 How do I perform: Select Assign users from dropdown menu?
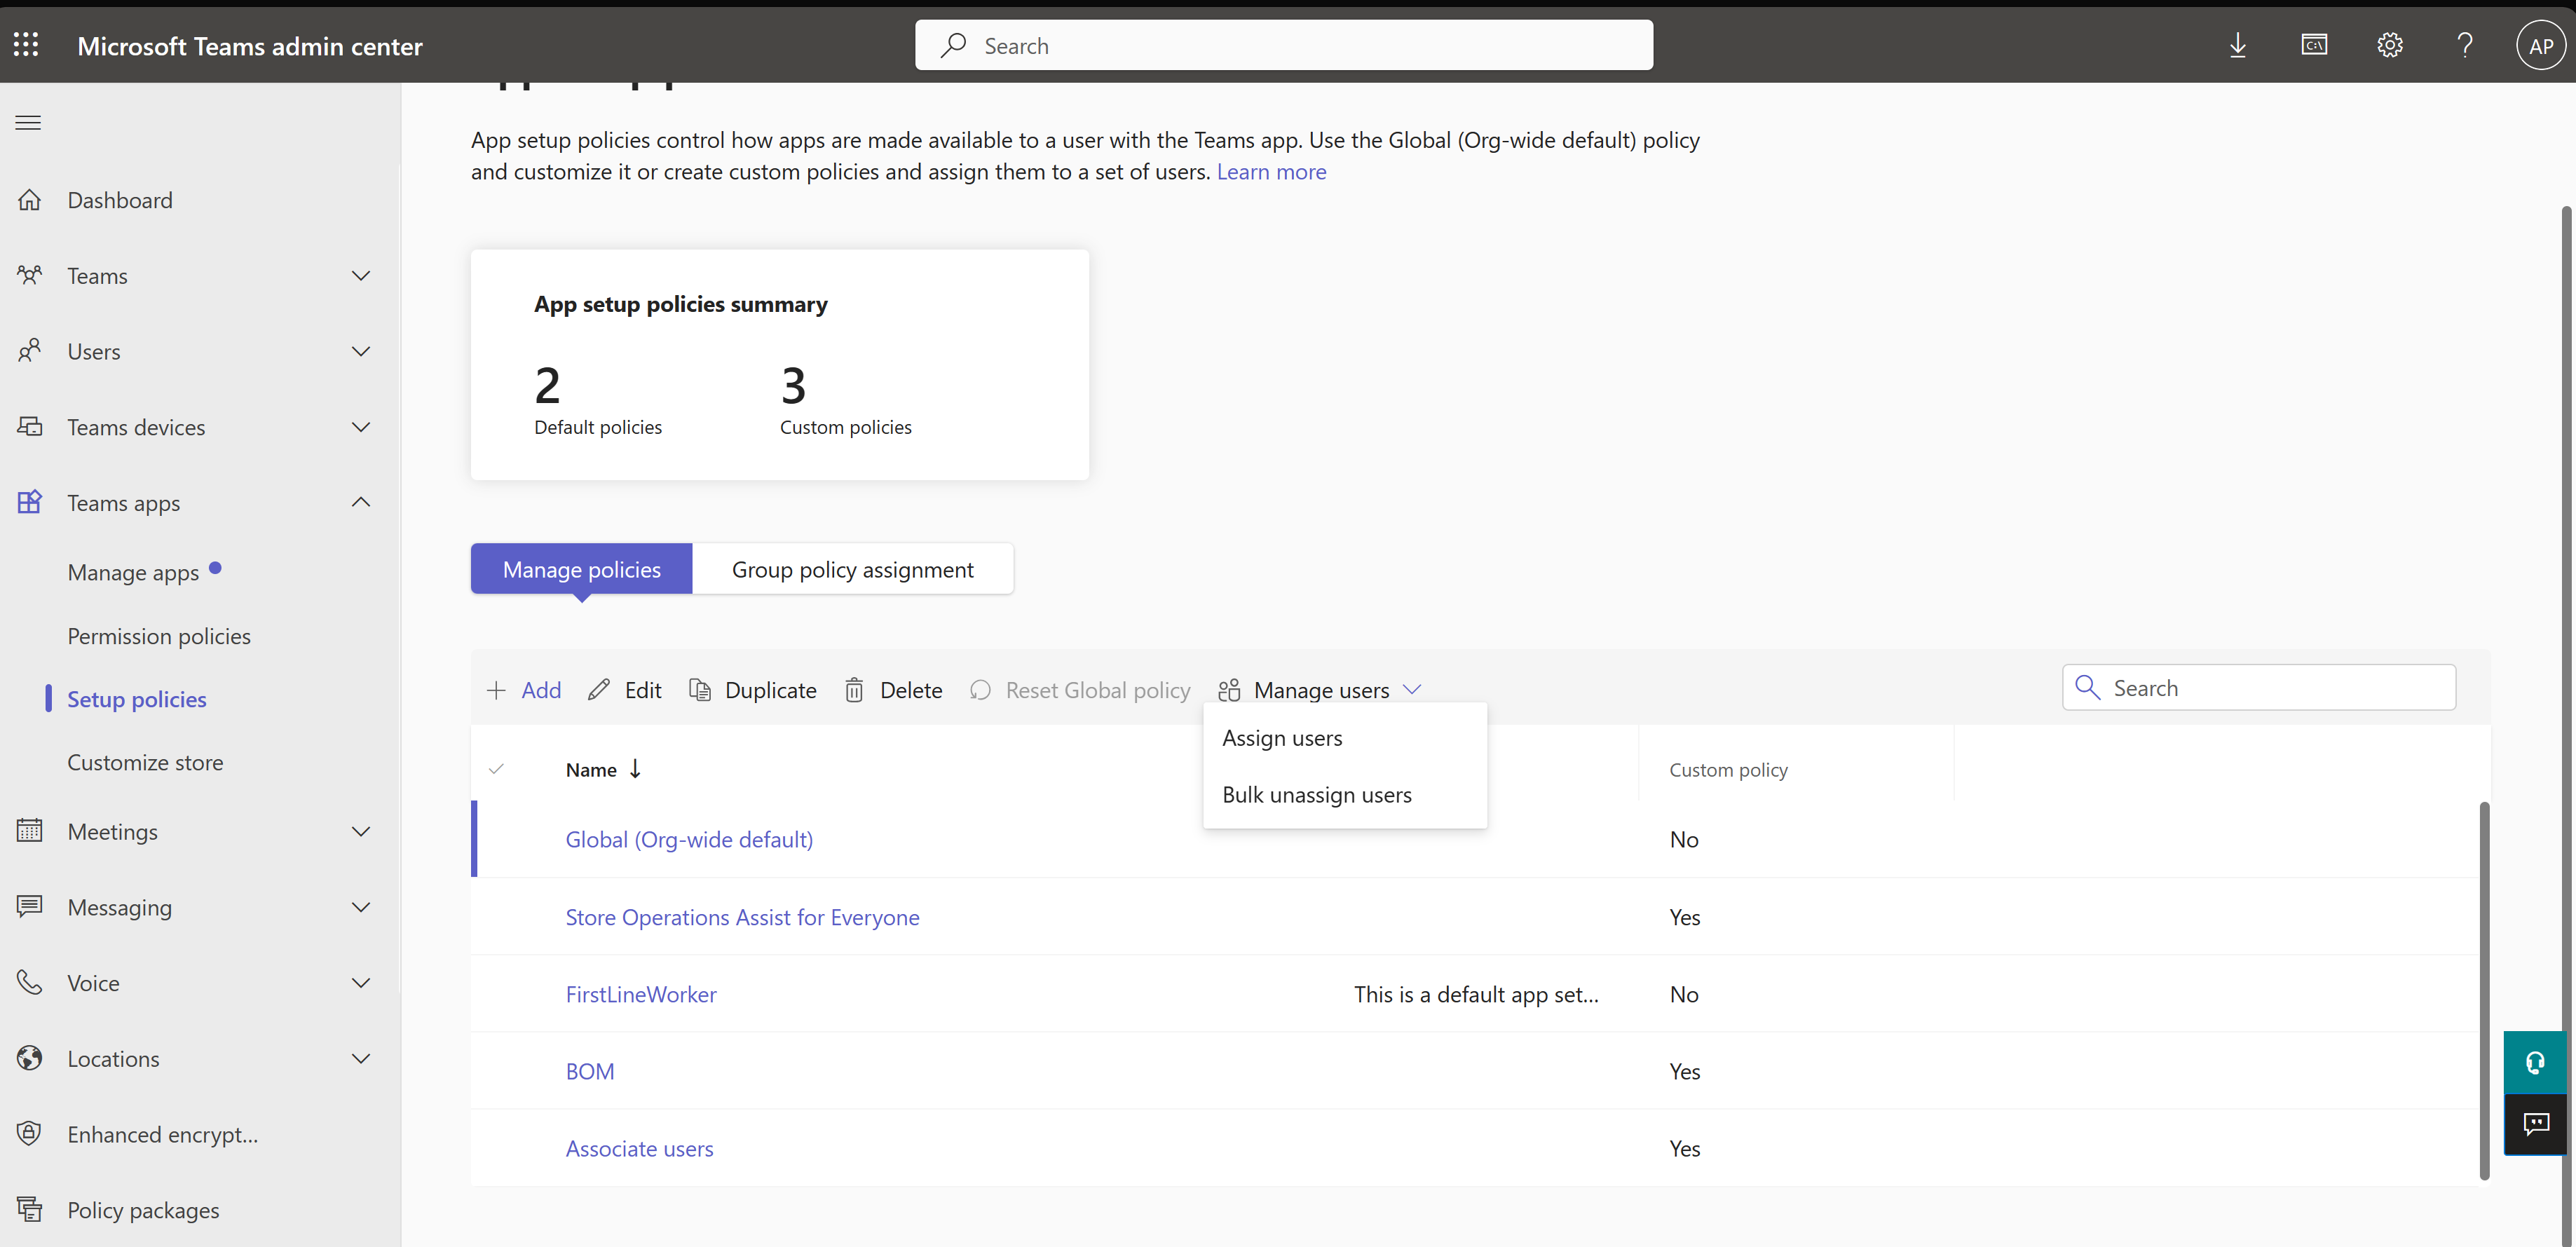coord(1280,736)
